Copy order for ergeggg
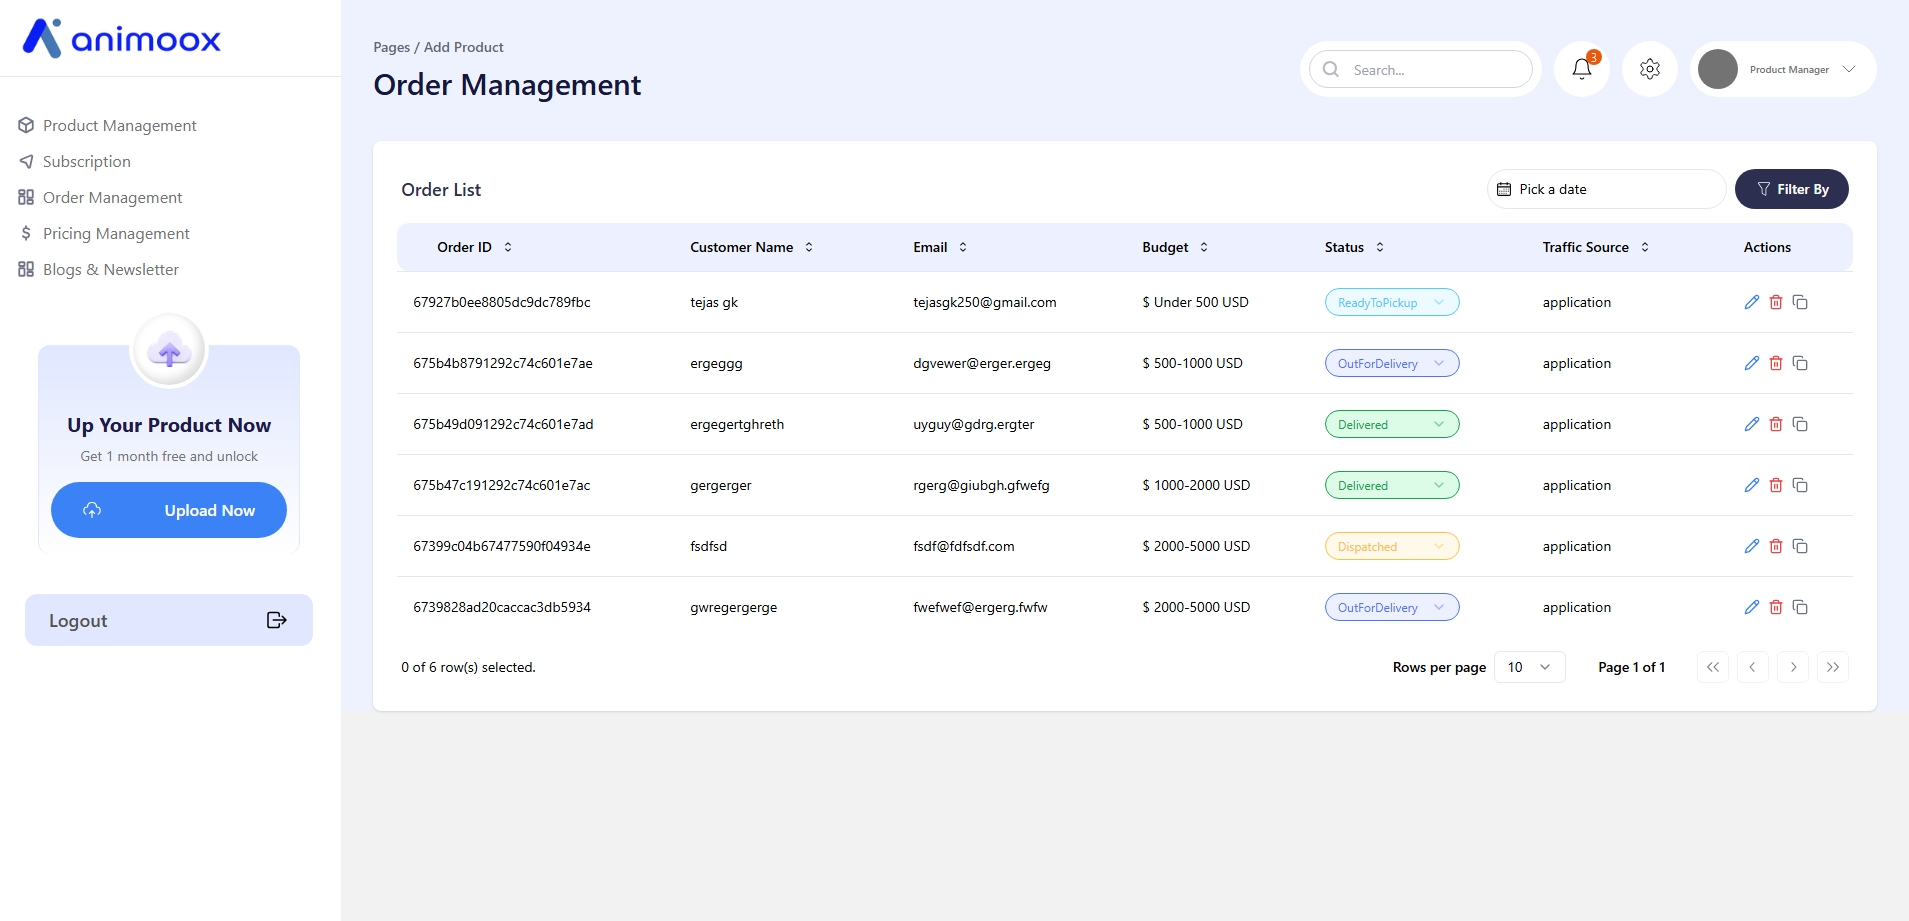Screen dimensions: 1909x921 click(1800, 363)
